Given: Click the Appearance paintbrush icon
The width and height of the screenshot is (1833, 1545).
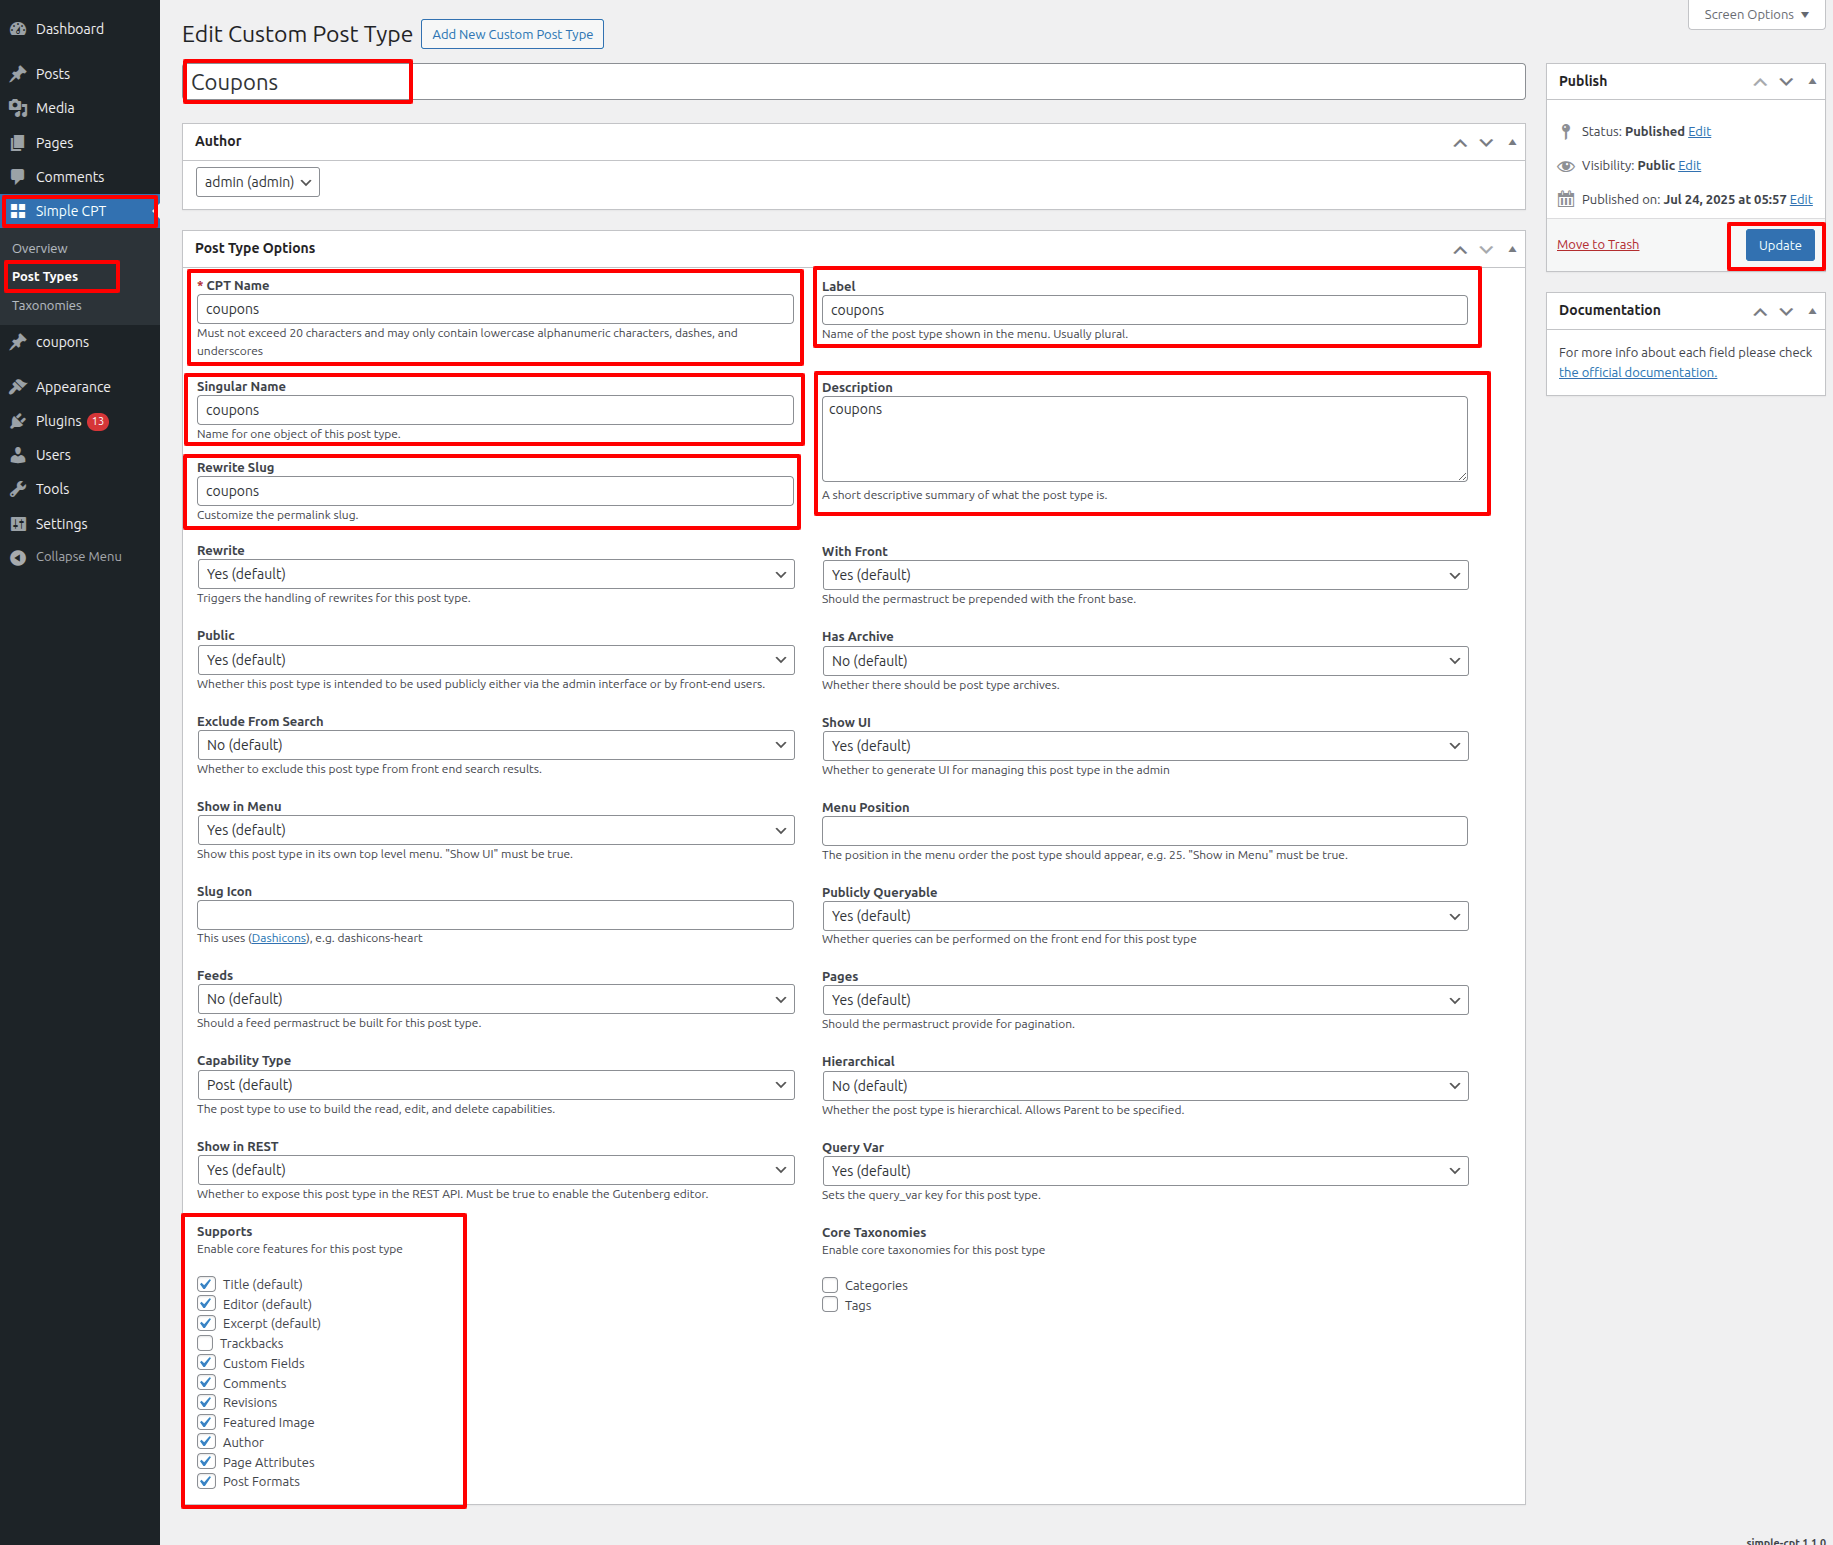Looking at the screenshot, I should (x=18, y=387).
